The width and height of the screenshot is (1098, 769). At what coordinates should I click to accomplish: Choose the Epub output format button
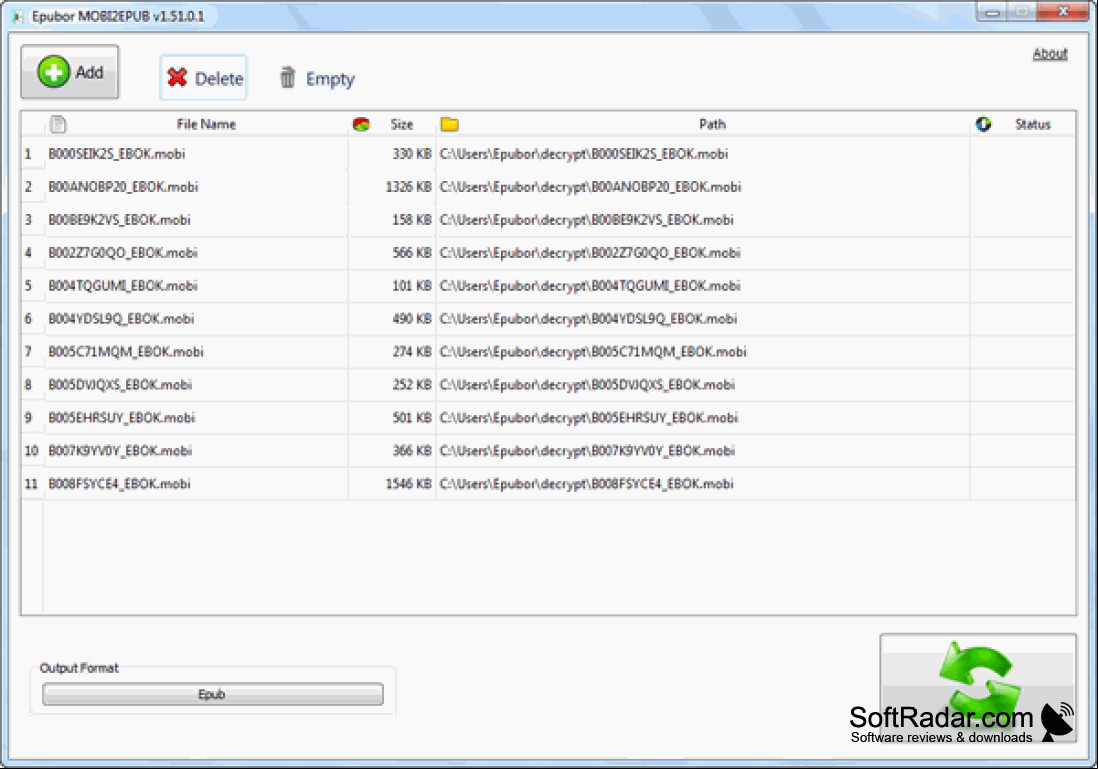pos(213,694)
